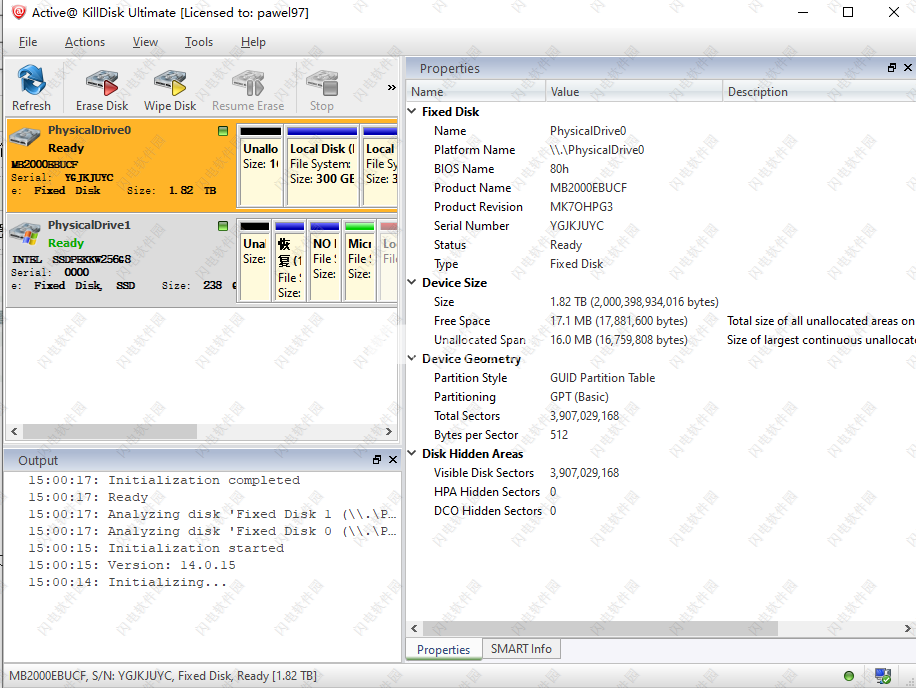Collapse the Fixed Disk property group
The image size is (916, 688).
(x=412, y=111)
